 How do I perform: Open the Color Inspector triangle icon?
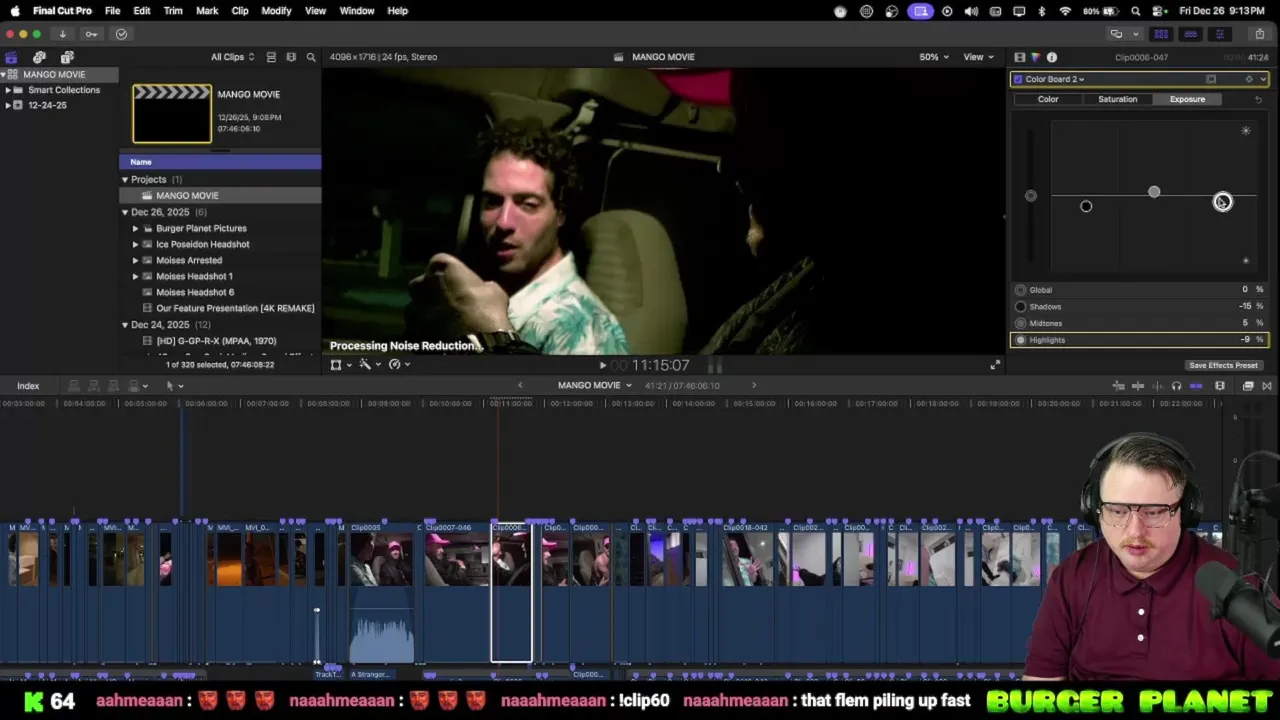pos(1035,57)
